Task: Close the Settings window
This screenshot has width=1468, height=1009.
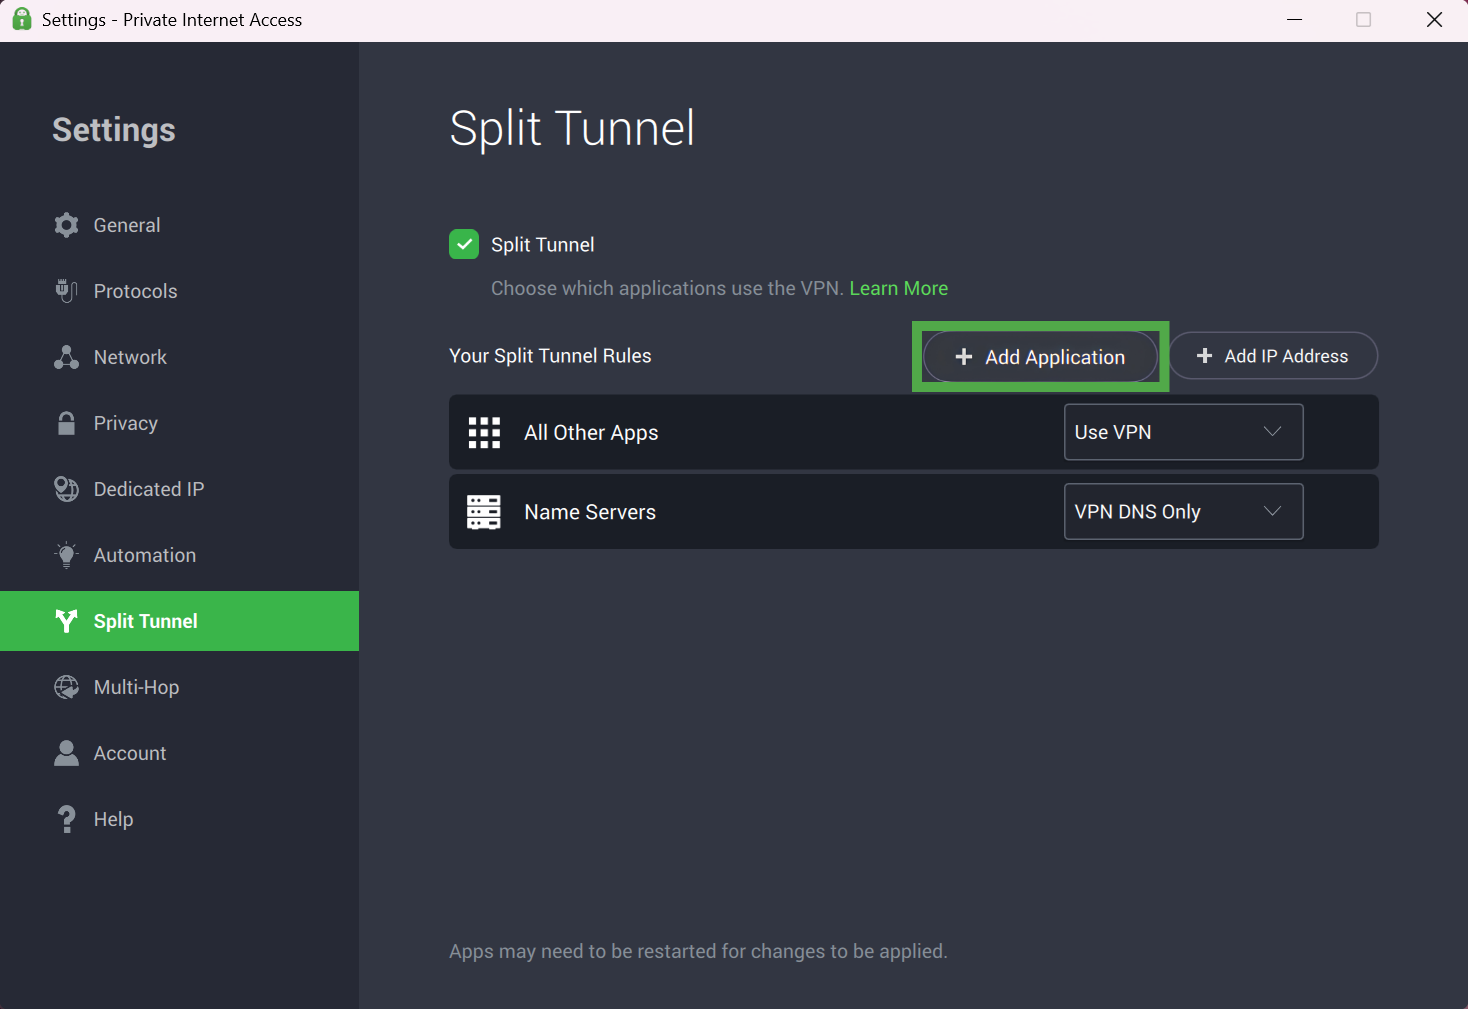Action: [x=1434, y=20]
